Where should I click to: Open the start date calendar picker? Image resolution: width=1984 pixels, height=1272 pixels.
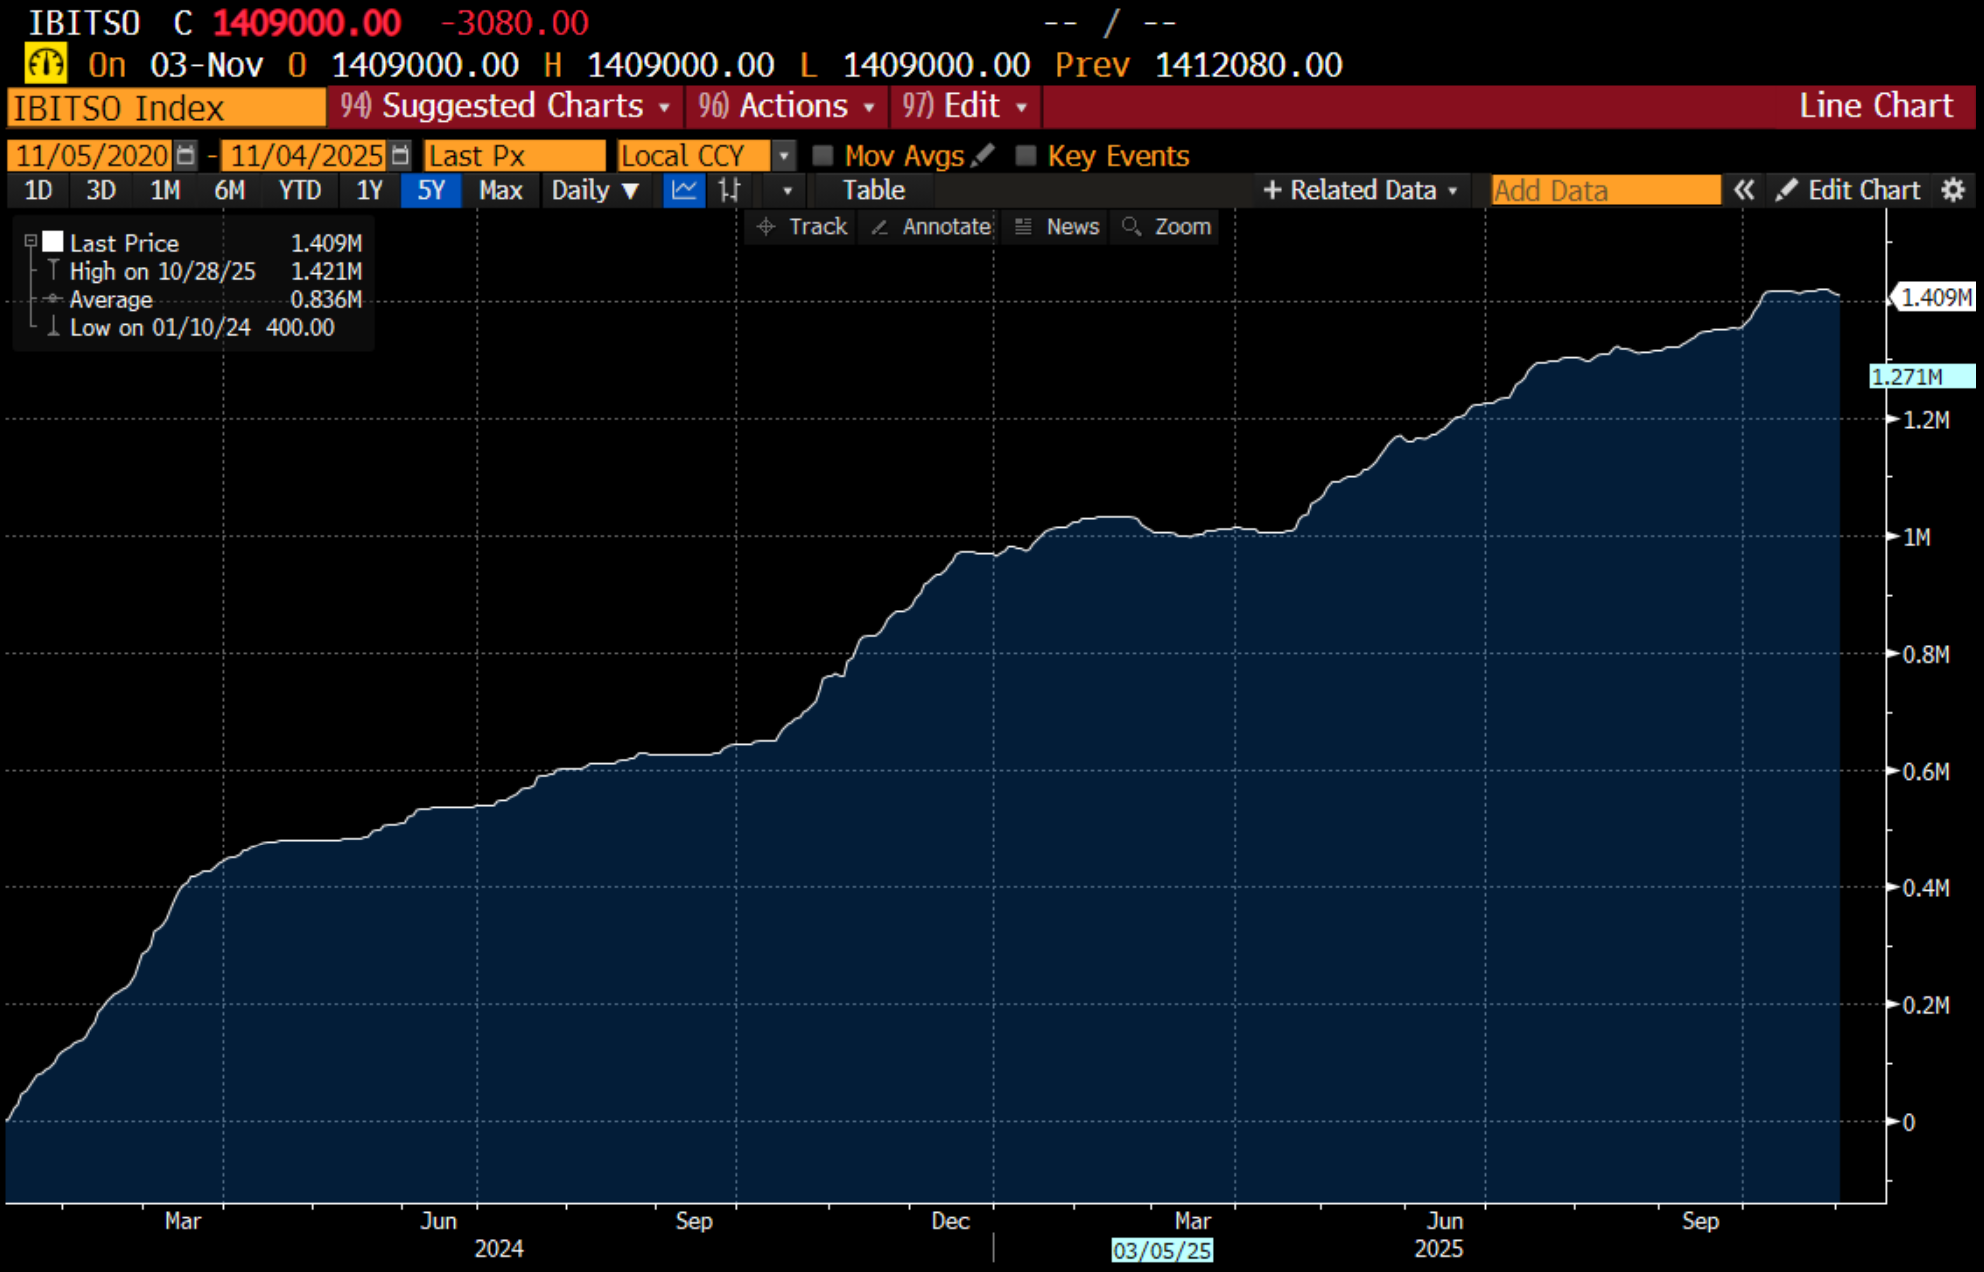(x=186, y=155)
